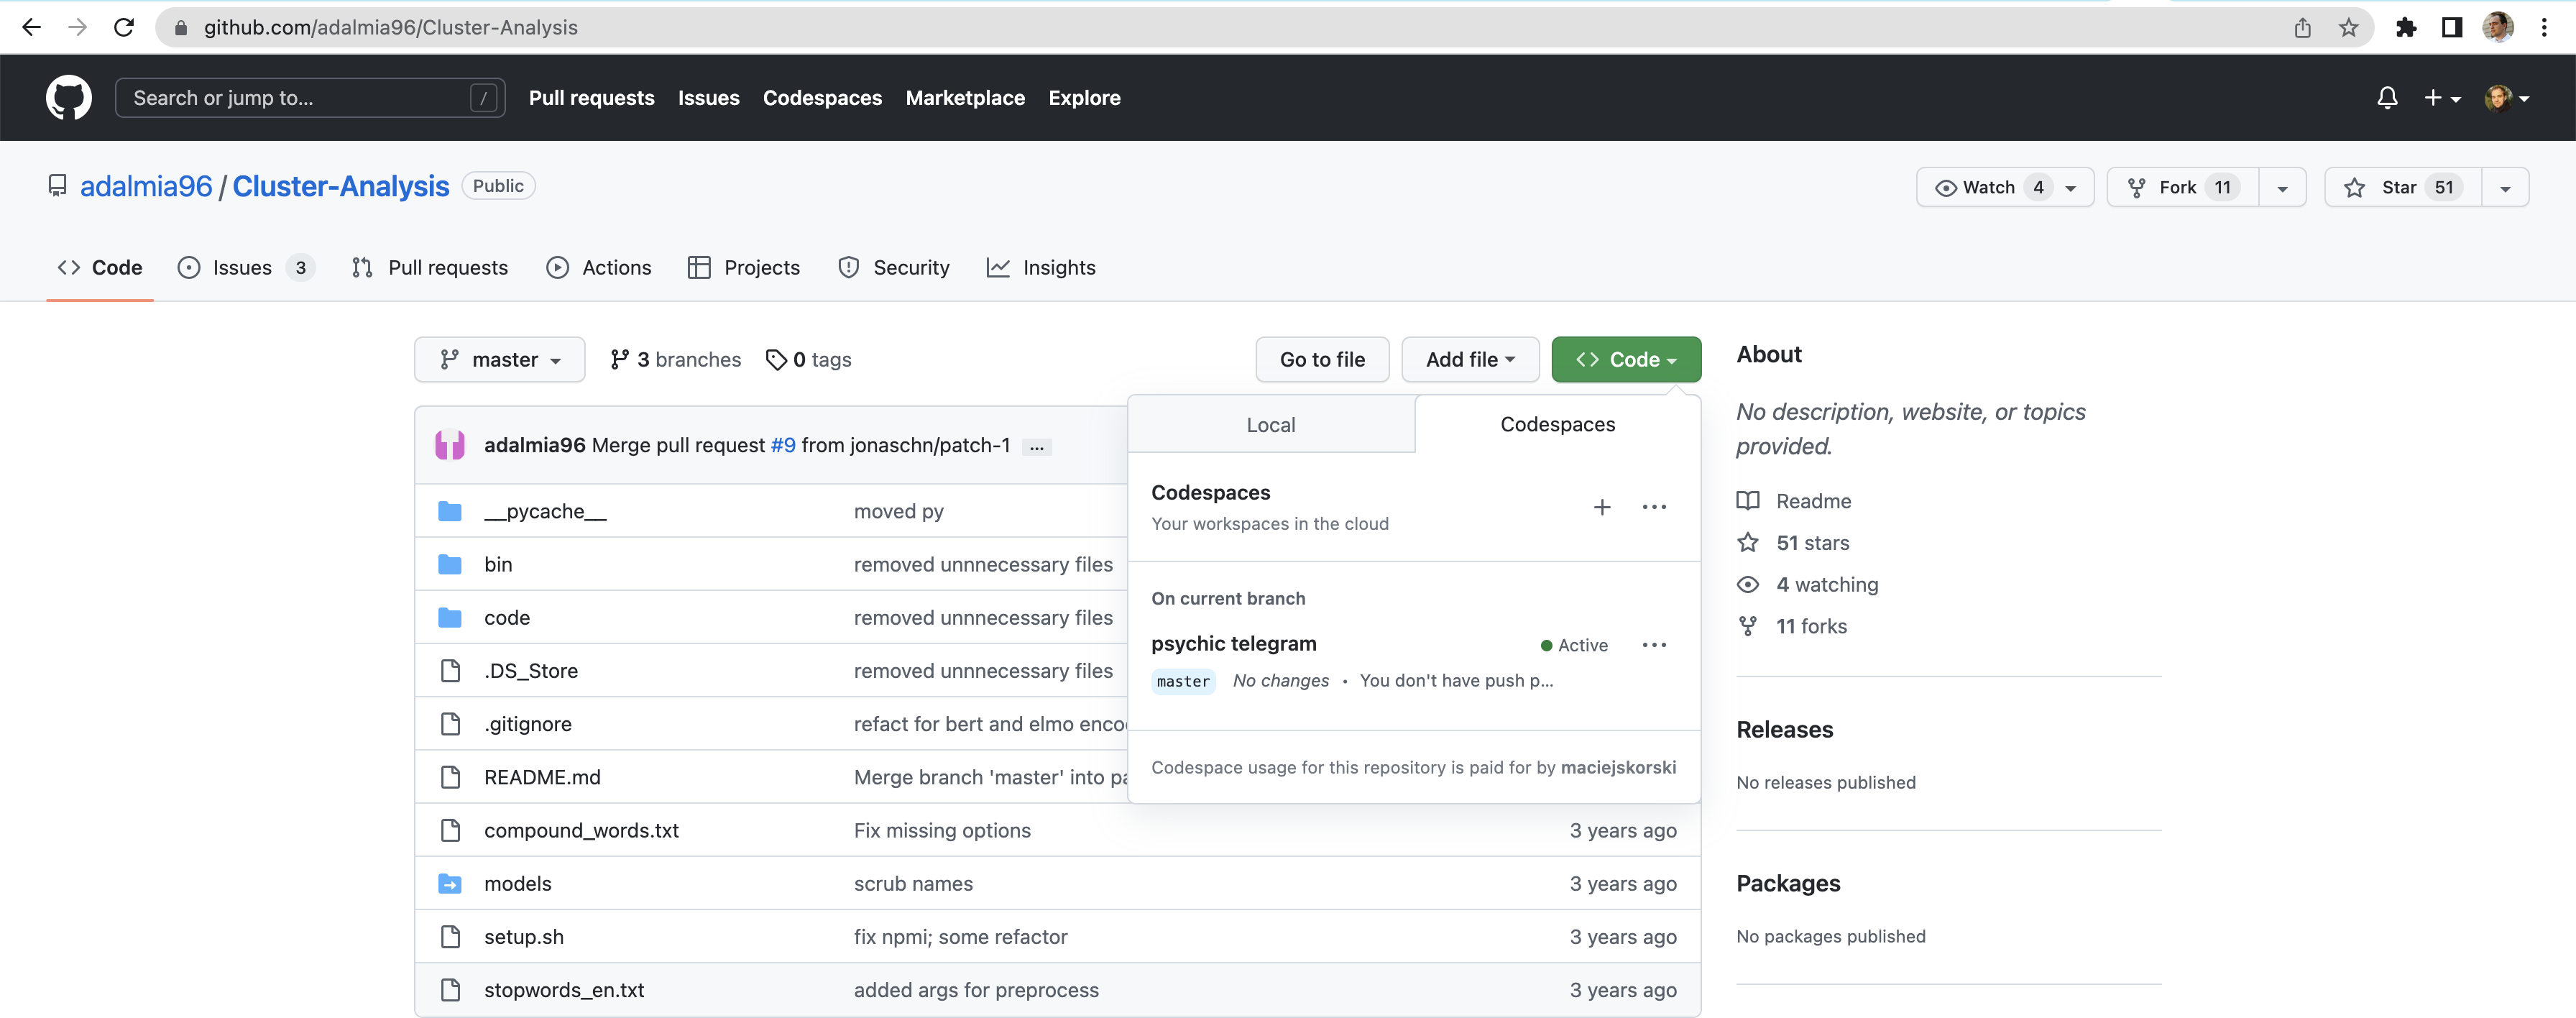
Task: Open stopwords_en.txt file
Action: pos(564,989)
